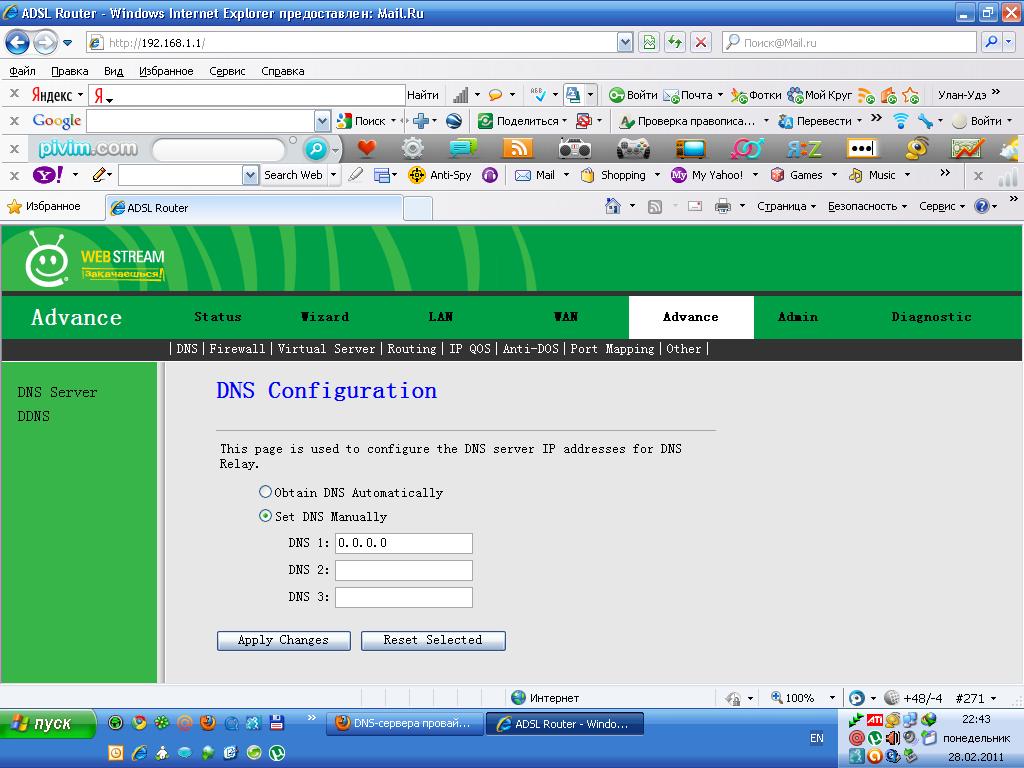
Task: Expand the Yahoo search box dropdown
Action: pos(250,175)
